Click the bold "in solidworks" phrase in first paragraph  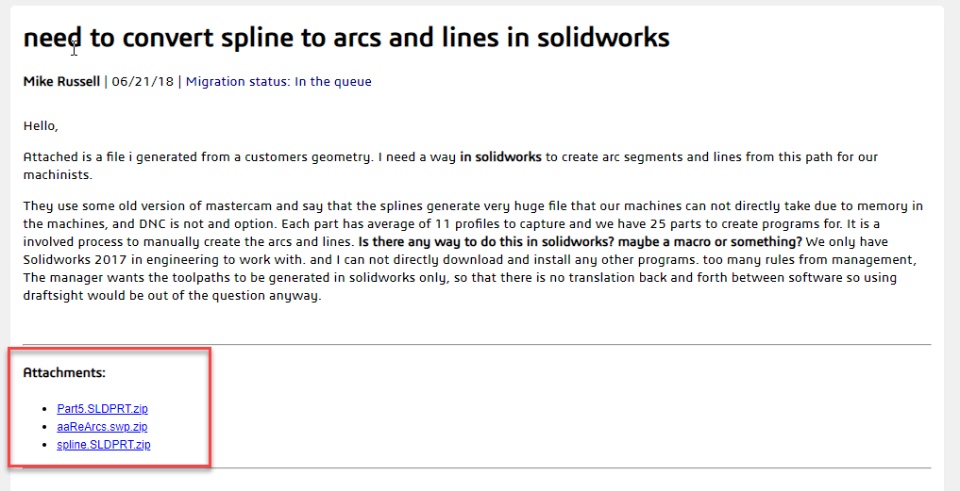point(500,157)
